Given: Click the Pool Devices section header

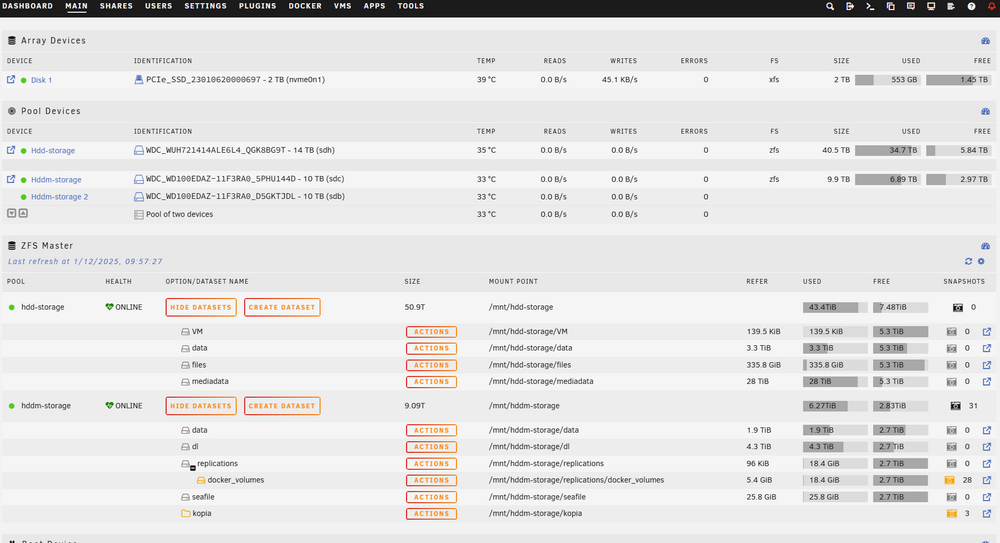Looking at the screenshot, I should (x=51, y=111).
